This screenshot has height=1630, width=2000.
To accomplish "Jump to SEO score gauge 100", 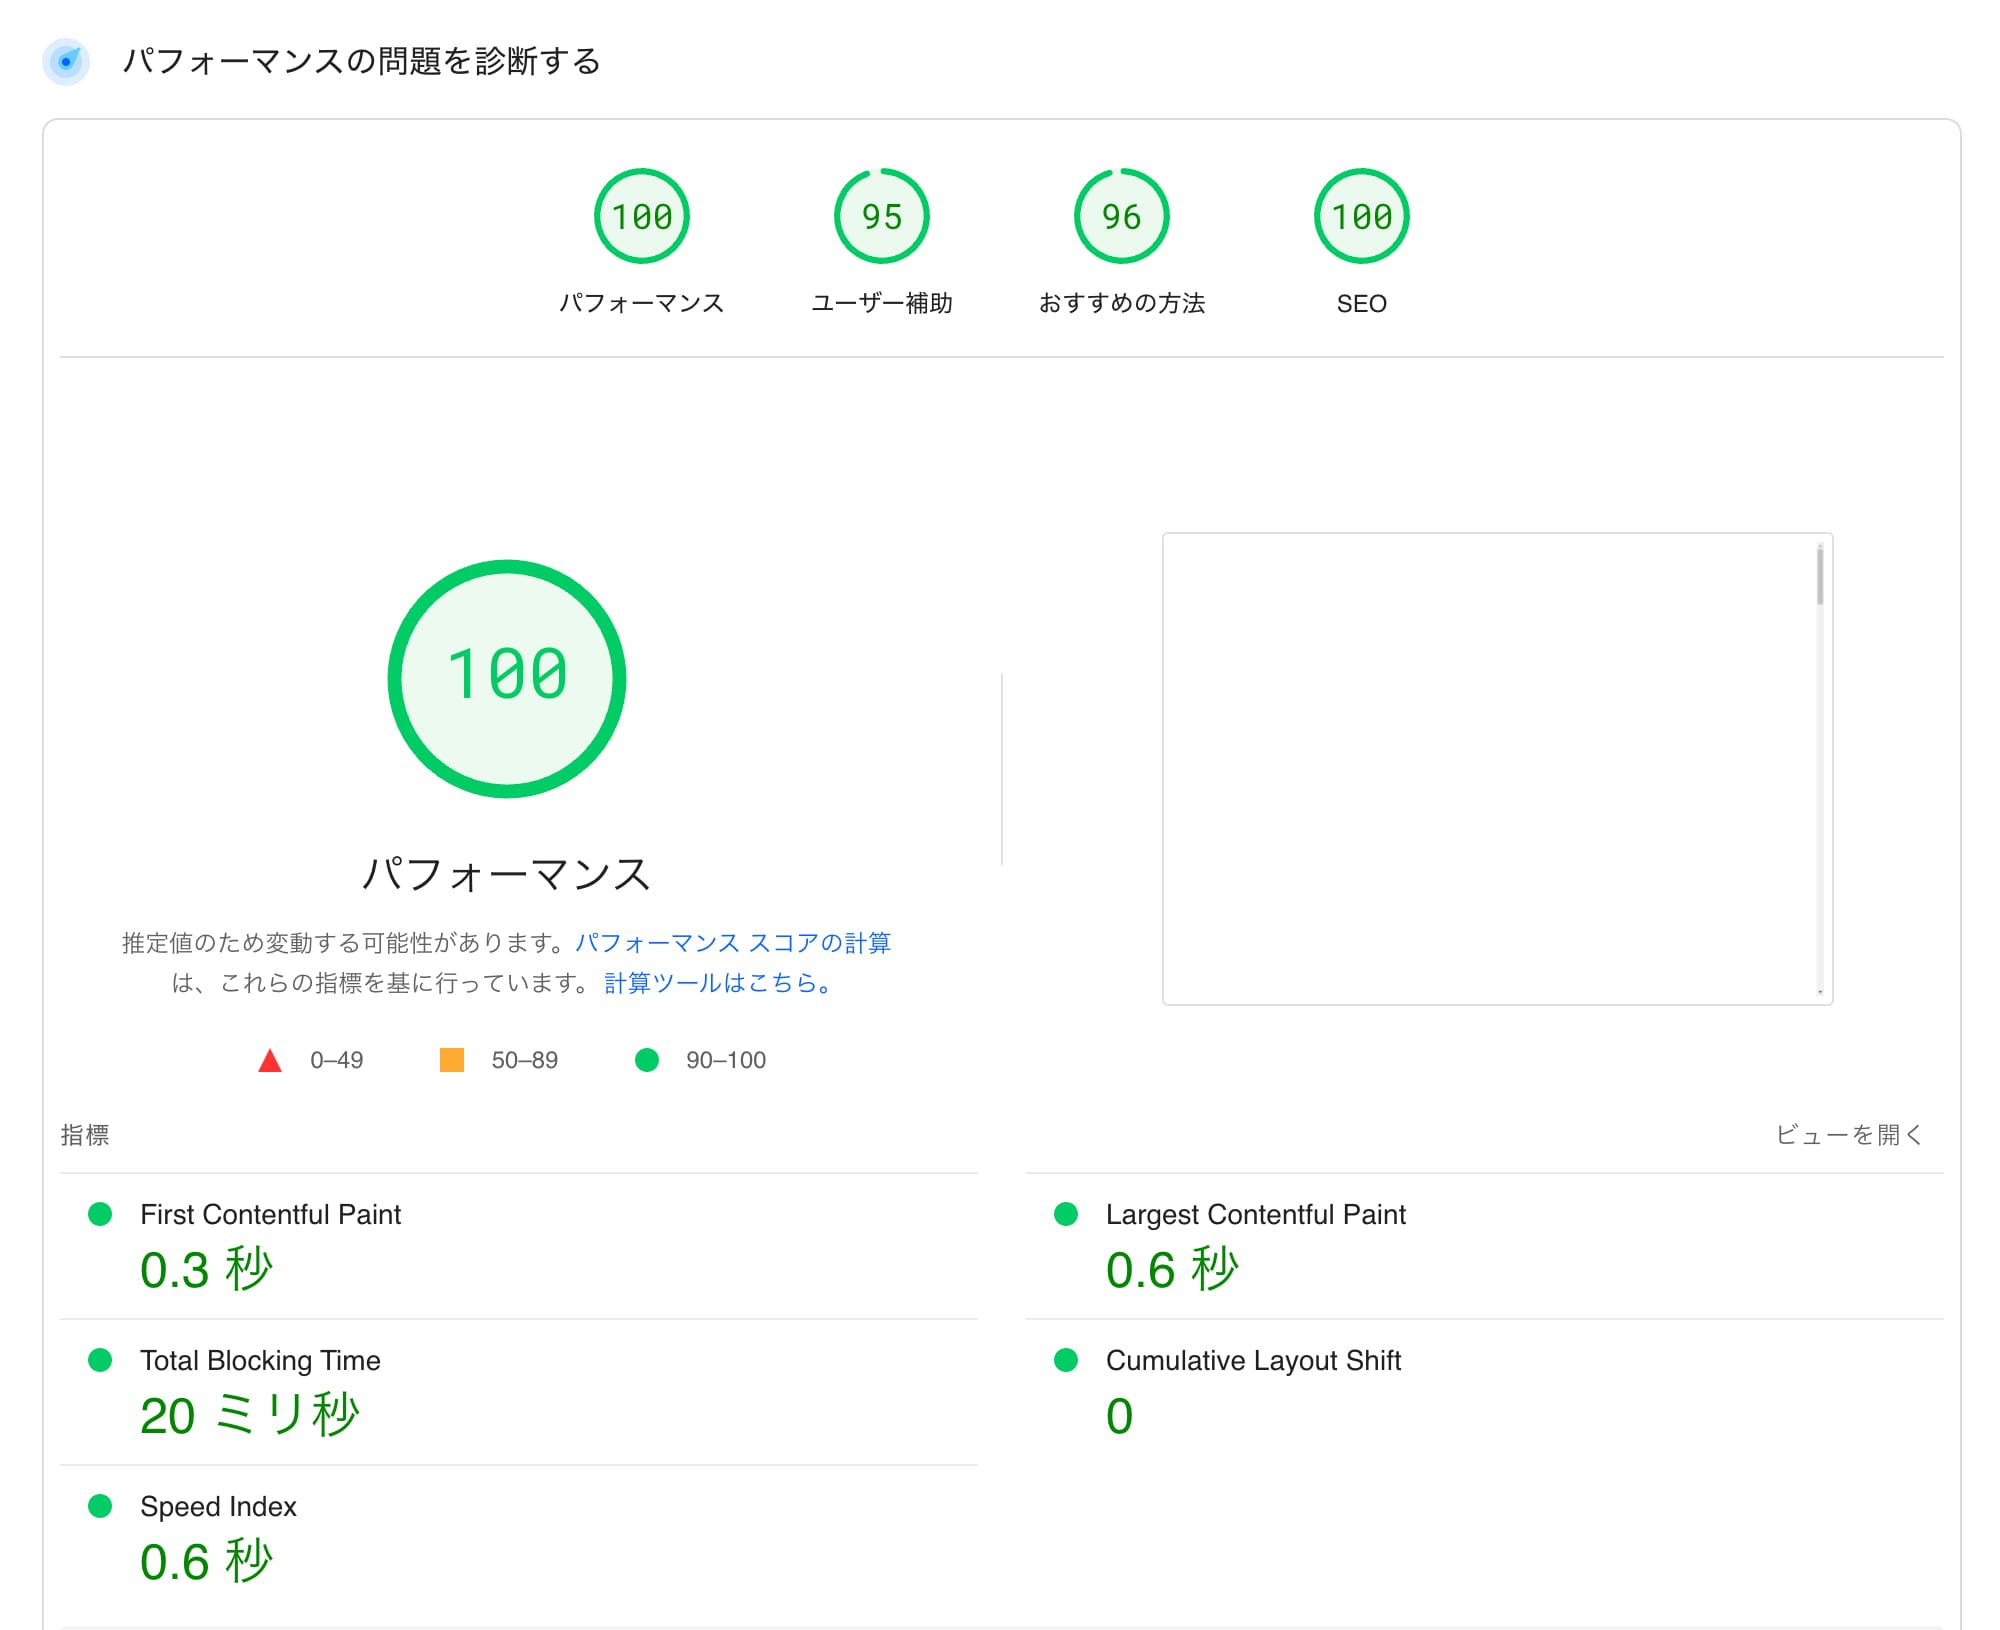I will point(1362,216).
